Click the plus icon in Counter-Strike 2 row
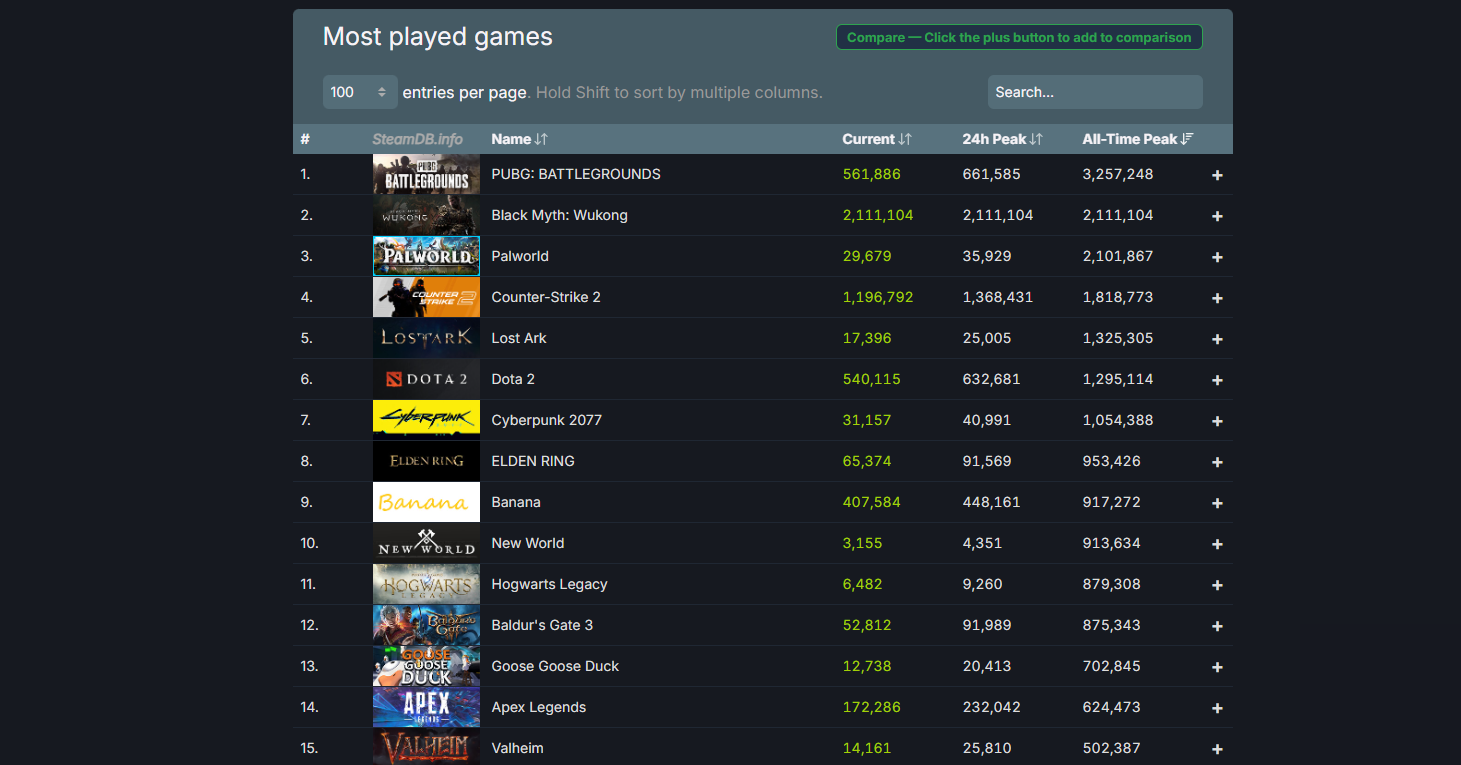This screenshot has width=1461, height=765. pos(1217,298)
